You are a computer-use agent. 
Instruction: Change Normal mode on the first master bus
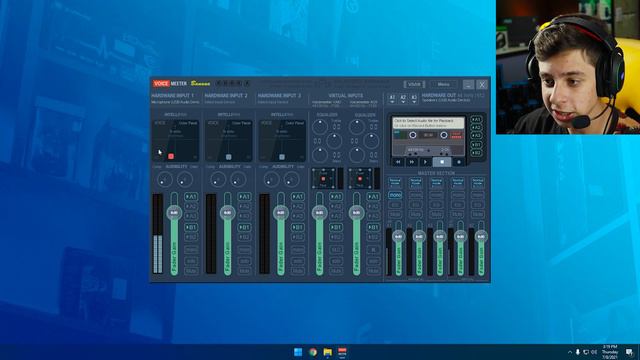(x=395, y=182)
